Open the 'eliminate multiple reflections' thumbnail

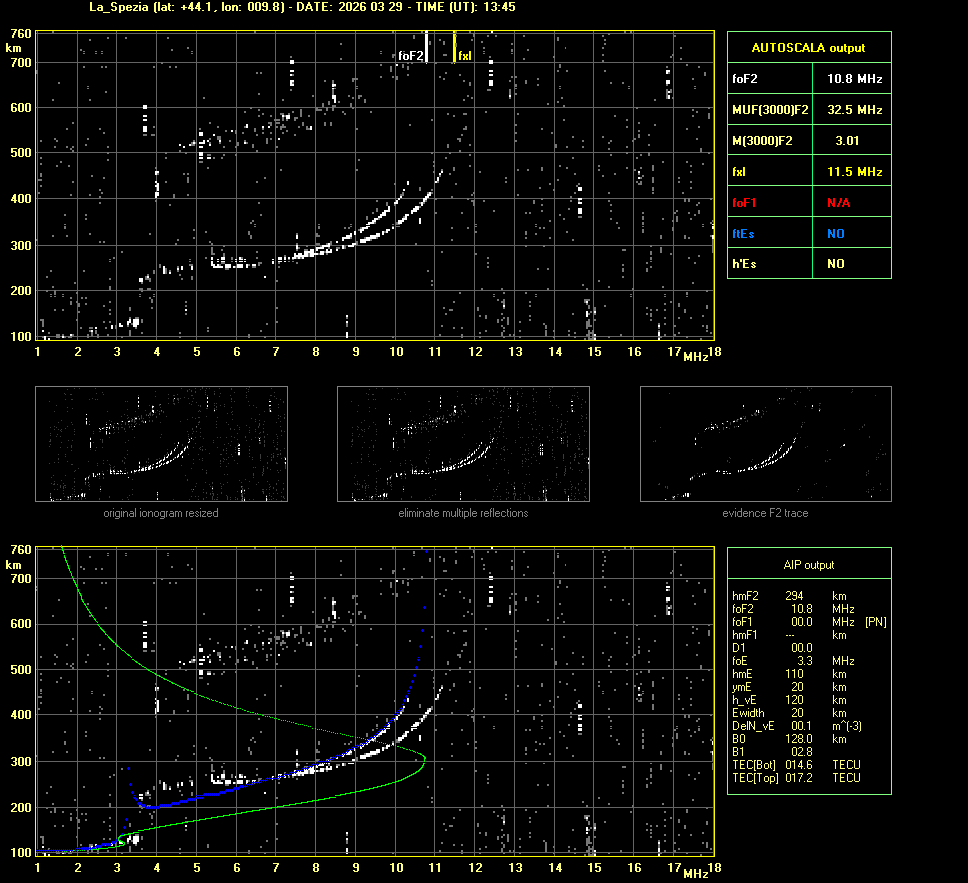463,443
